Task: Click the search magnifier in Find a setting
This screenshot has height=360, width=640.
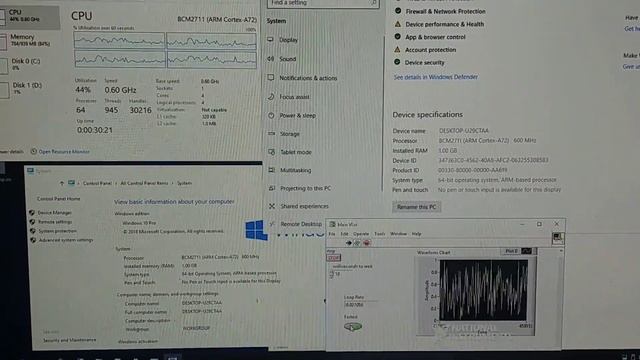Action: coord(373,3)
